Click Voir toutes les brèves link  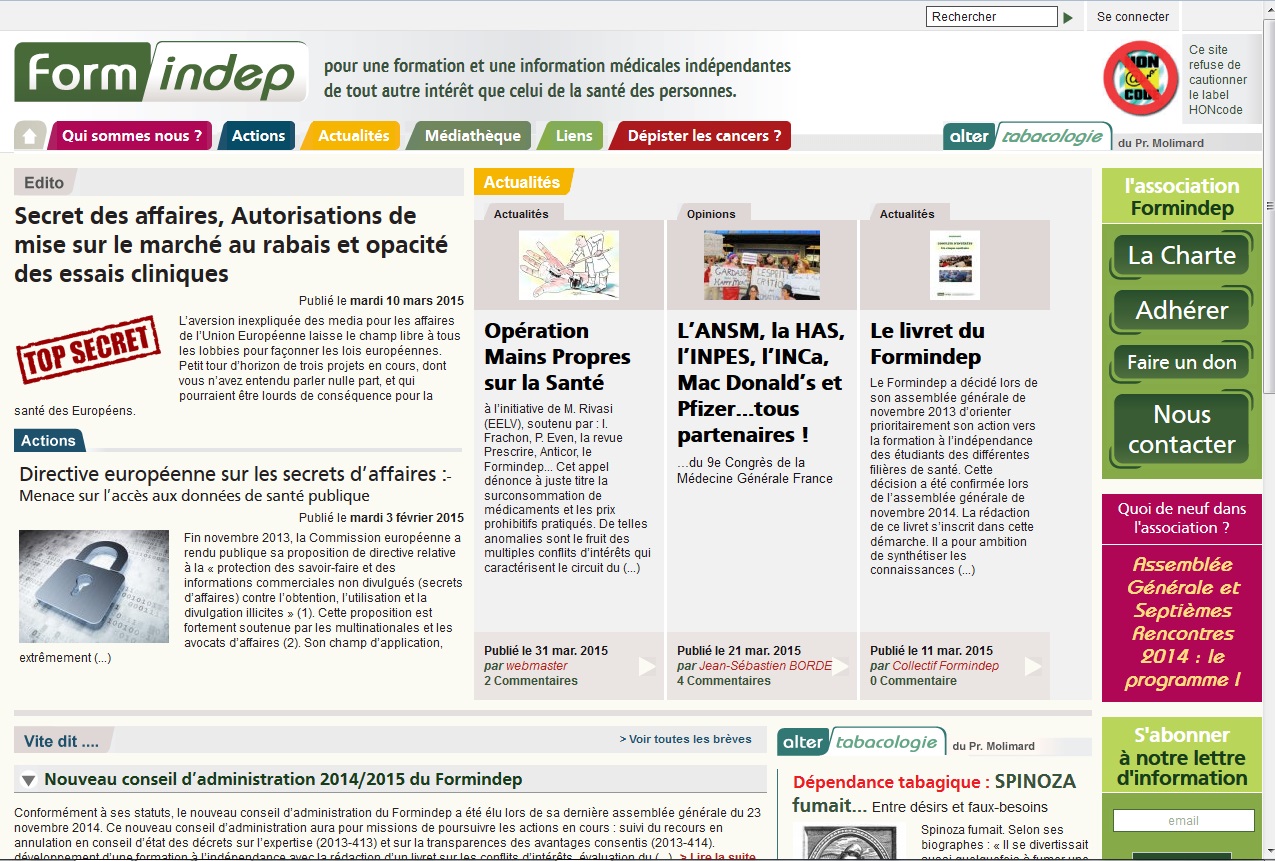[x=685, y=739]
